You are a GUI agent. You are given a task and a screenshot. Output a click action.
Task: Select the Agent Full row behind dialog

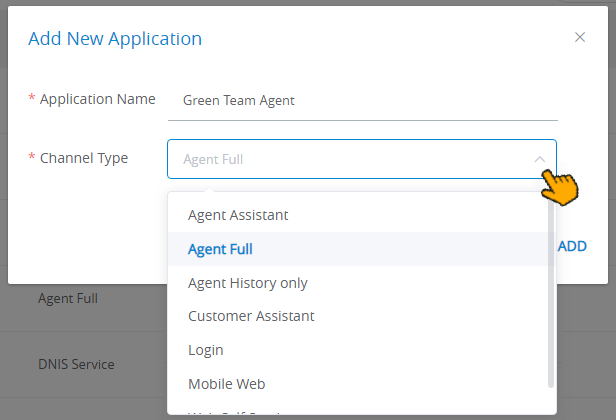[x=68, y=299]
